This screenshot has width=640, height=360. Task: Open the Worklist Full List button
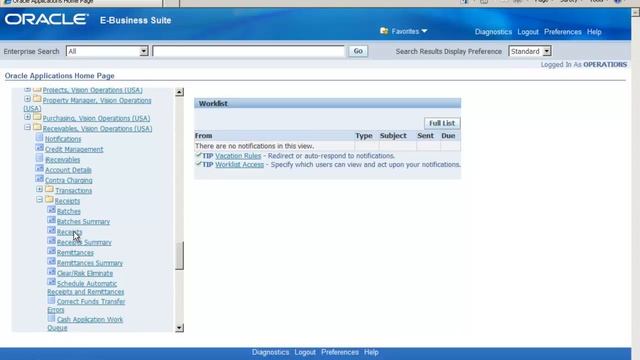tap(442, 123)
